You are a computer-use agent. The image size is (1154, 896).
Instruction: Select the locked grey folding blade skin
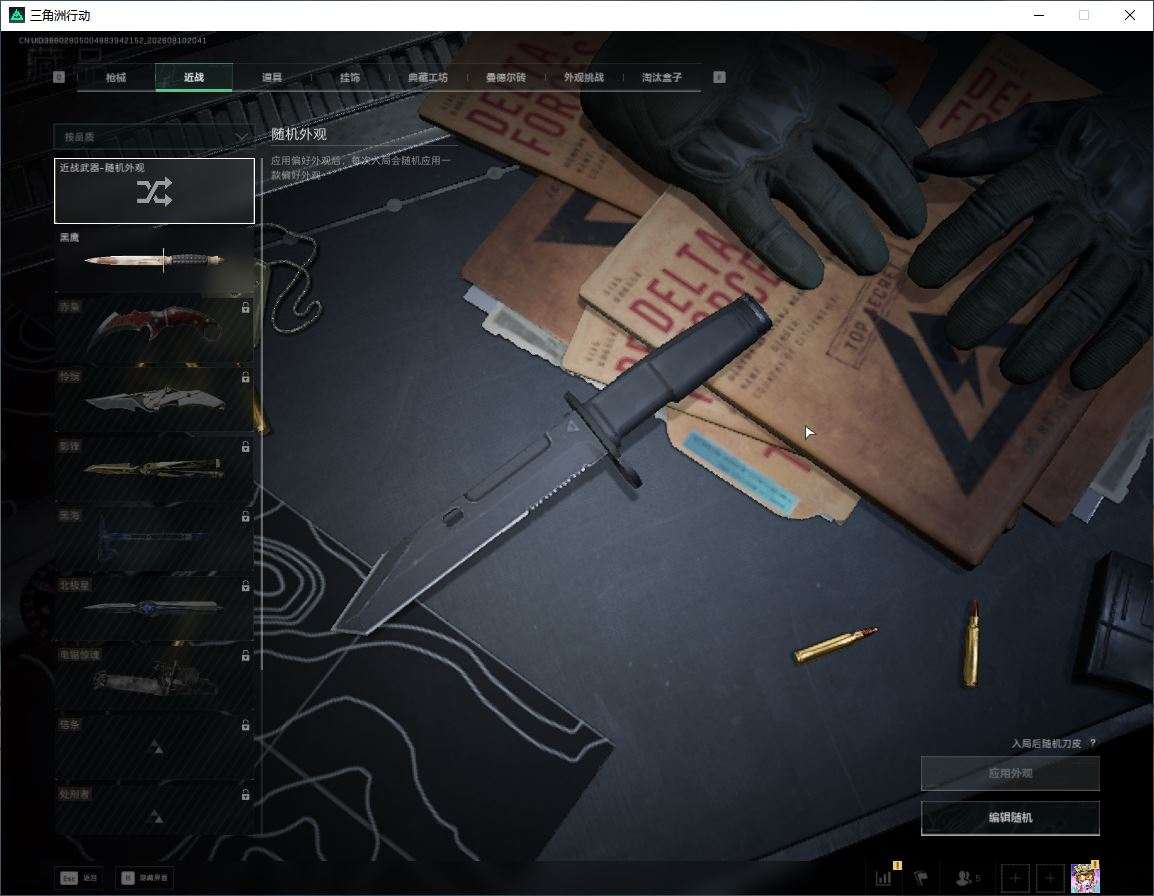tap(155, 399)
